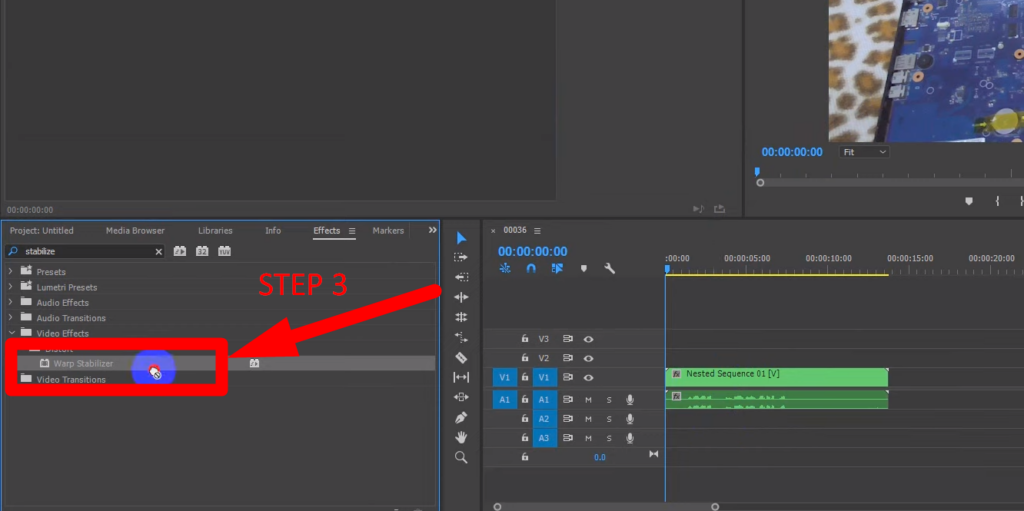Switch to the Media Browser tab
This screenshot has height=511, width=1024.
(x=135, y=231)
